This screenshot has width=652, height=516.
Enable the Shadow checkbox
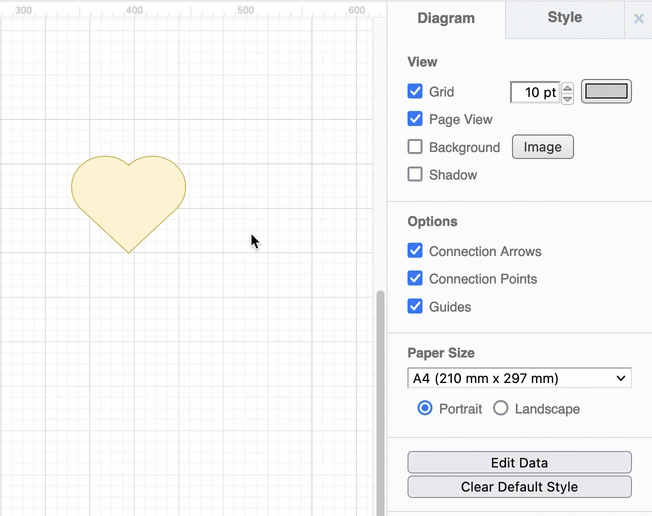[415, 174]
